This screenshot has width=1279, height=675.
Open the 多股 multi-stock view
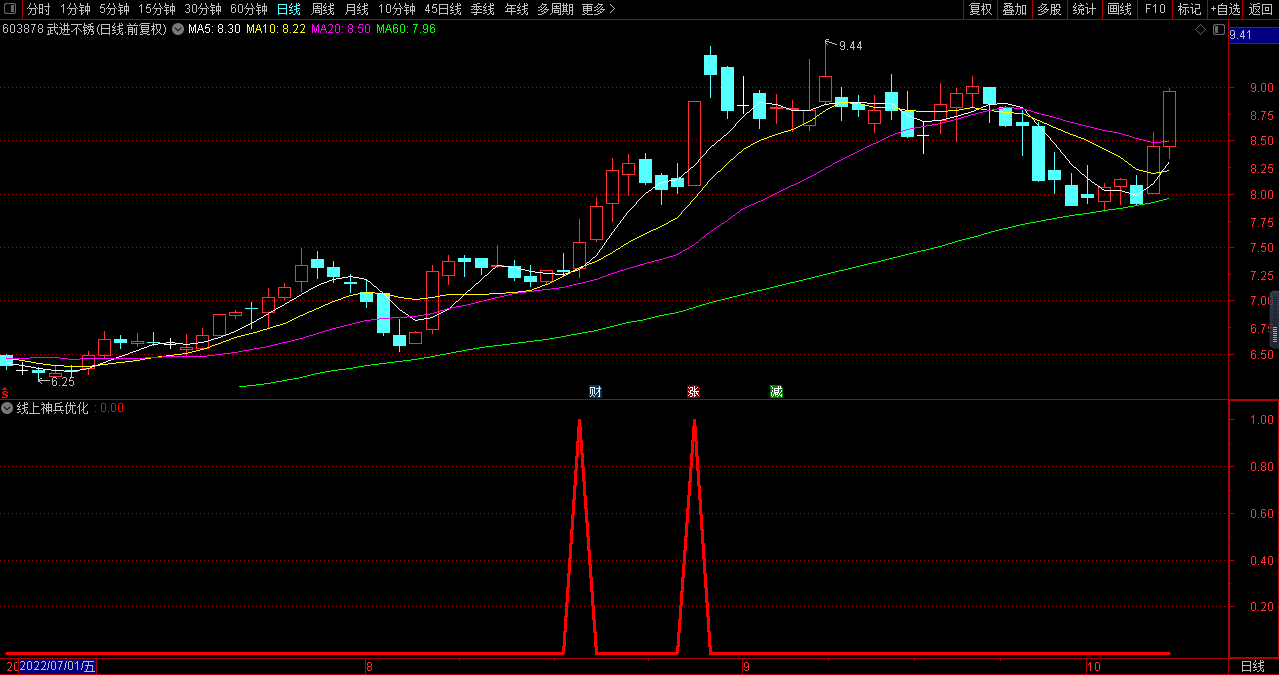[1049, 9]
